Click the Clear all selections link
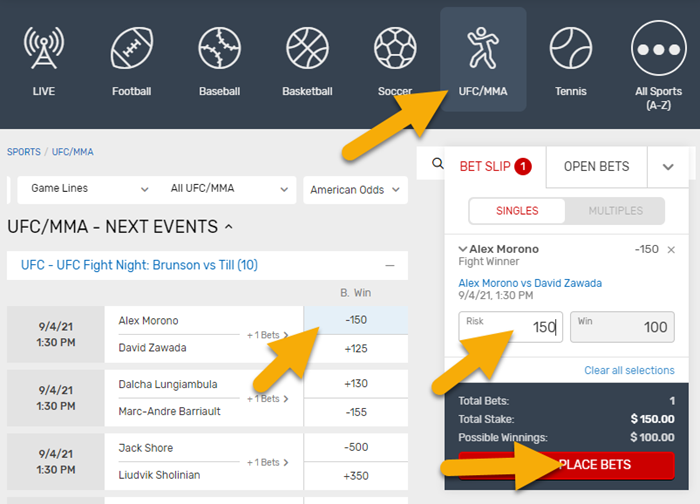700x504 pixels. (x=629, y=370)
